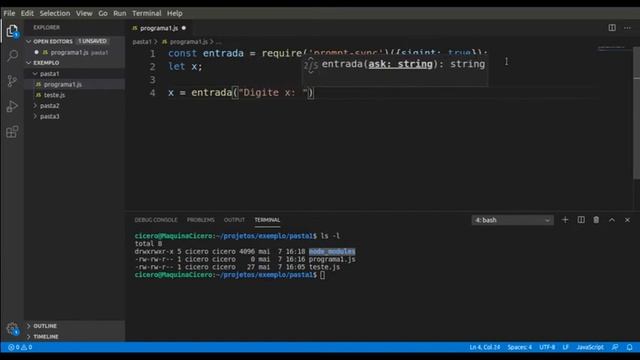This screenshot has height=360, width=640.
Task: Open the Run menu
Action: [x=120, y=13]
